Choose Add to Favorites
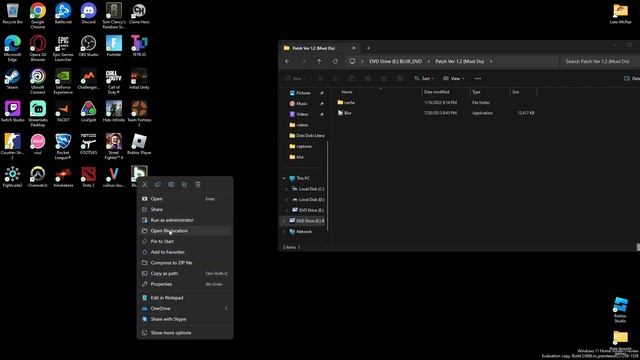Viewport: 640px width, 360px height. pos(185,252)
